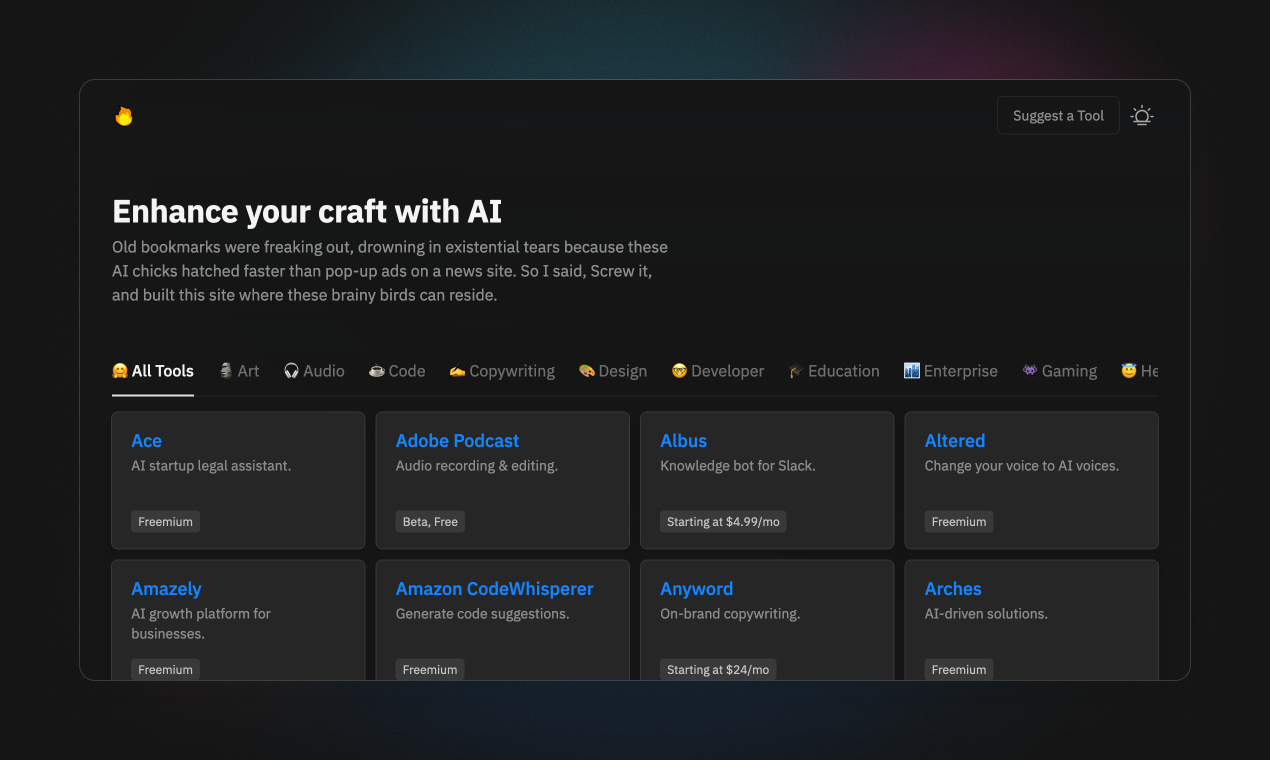The width and height of the screenshot is (1270, 760).
Task: Click 'On-brand copywriting.' description
Action: pos(730,614)
